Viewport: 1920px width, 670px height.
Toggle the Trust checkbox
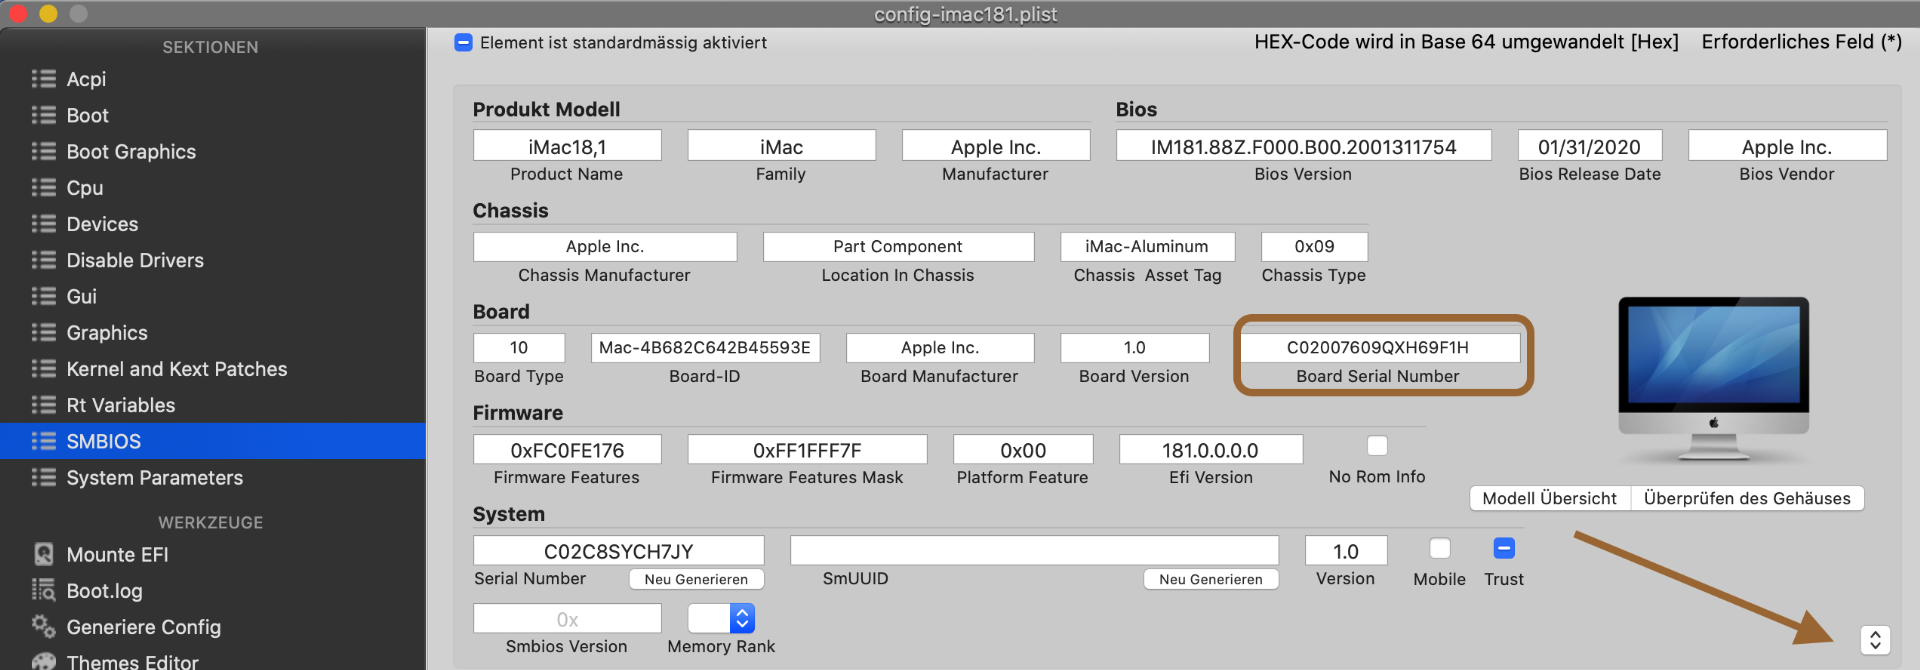pos(1504,548)
